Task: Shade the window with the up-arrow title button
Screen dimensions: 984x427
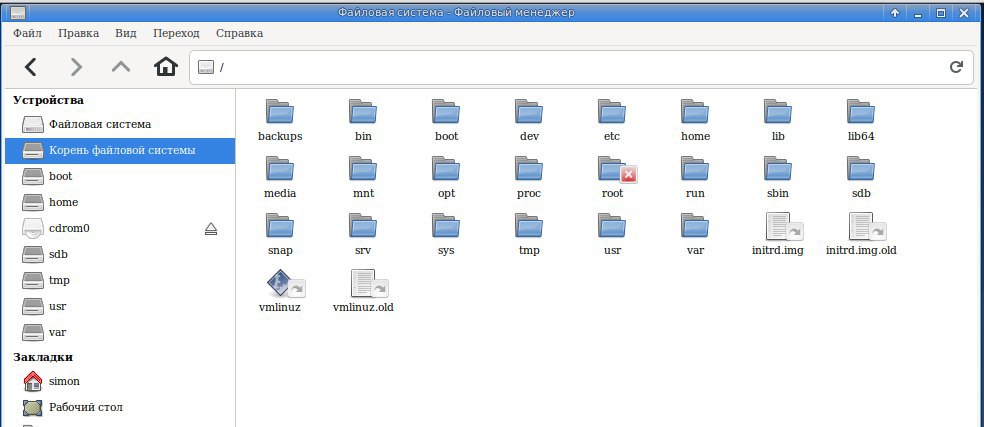Action: [x=895, y=13]
